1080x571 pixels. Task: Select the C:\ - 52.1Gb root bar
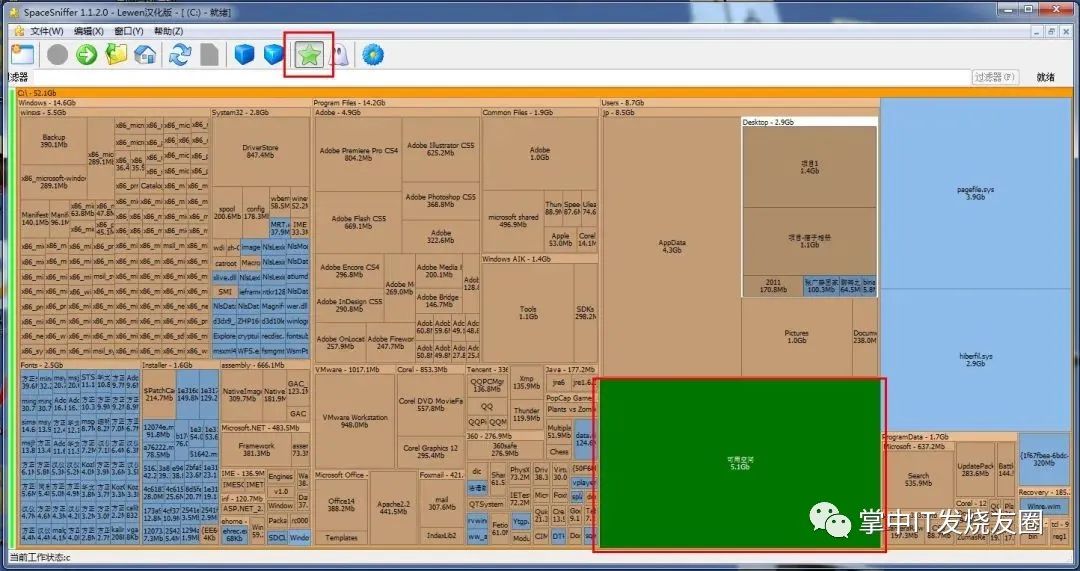[544, 93]
